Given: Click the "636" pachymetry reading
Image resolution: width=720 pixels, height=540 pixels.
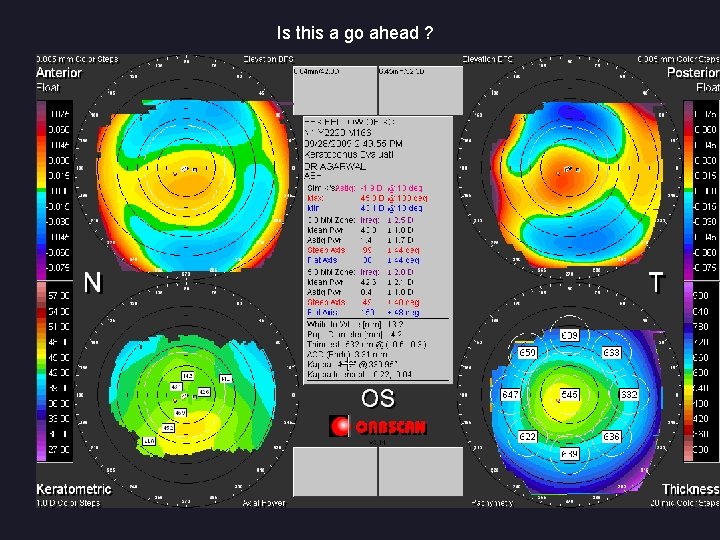Looking at the screenshot, I should click(611, 436).
